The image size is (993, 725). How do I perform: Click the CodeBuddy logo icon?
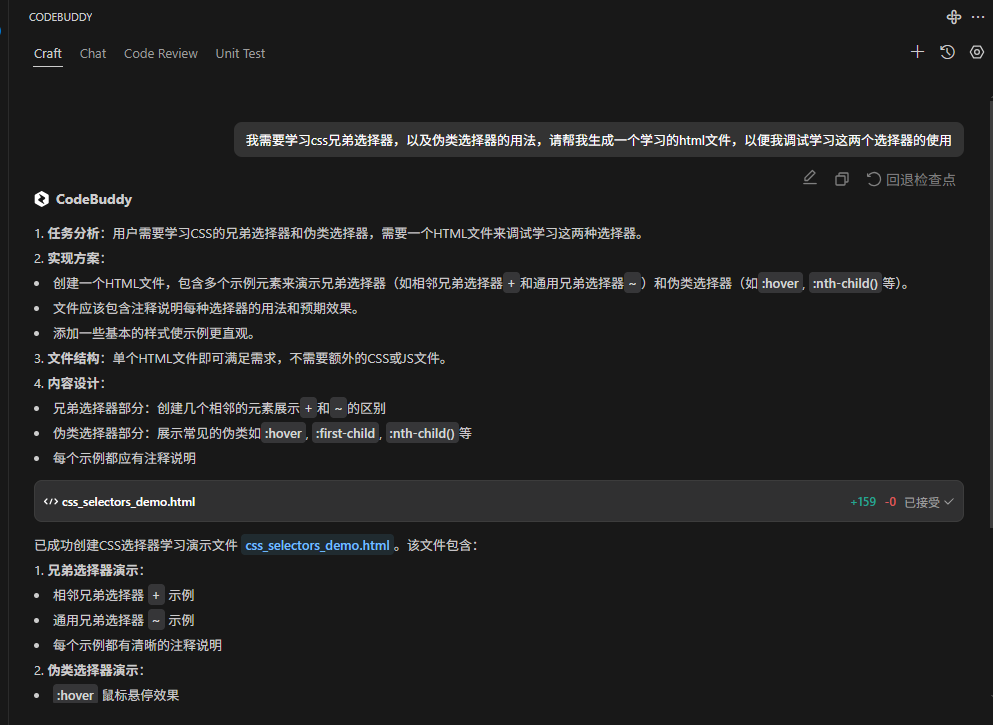(x=42, y=199)
